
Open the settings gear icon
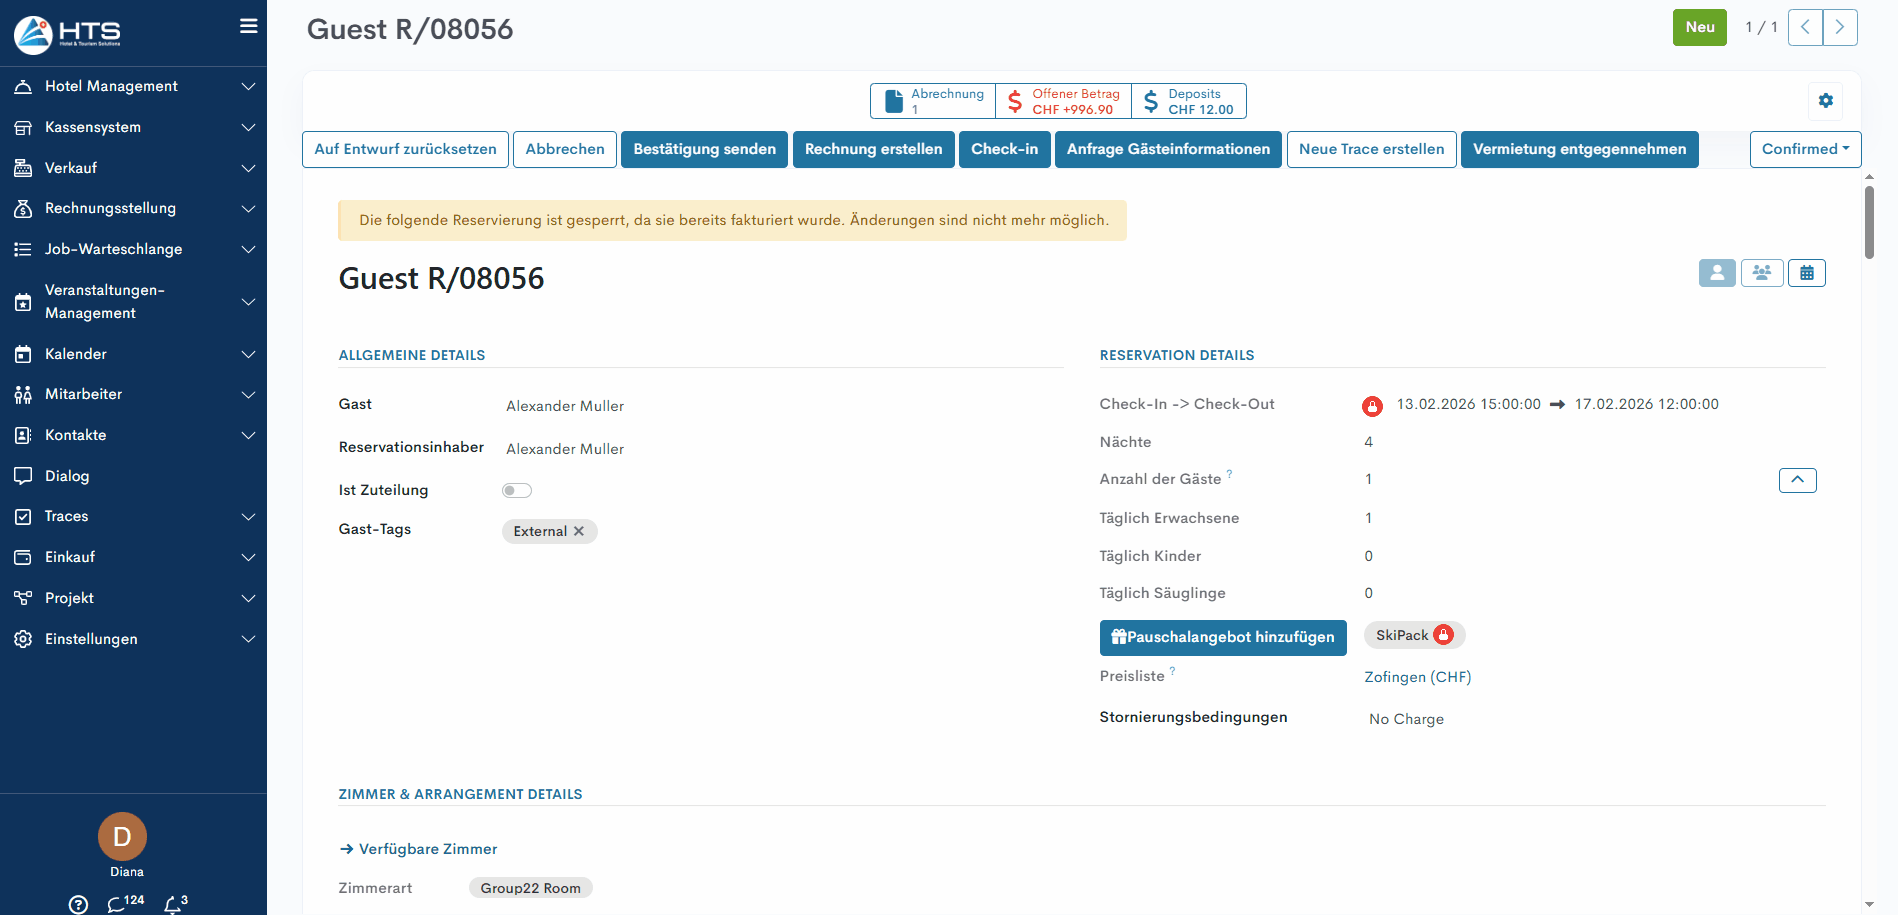tap(1825, 101)
